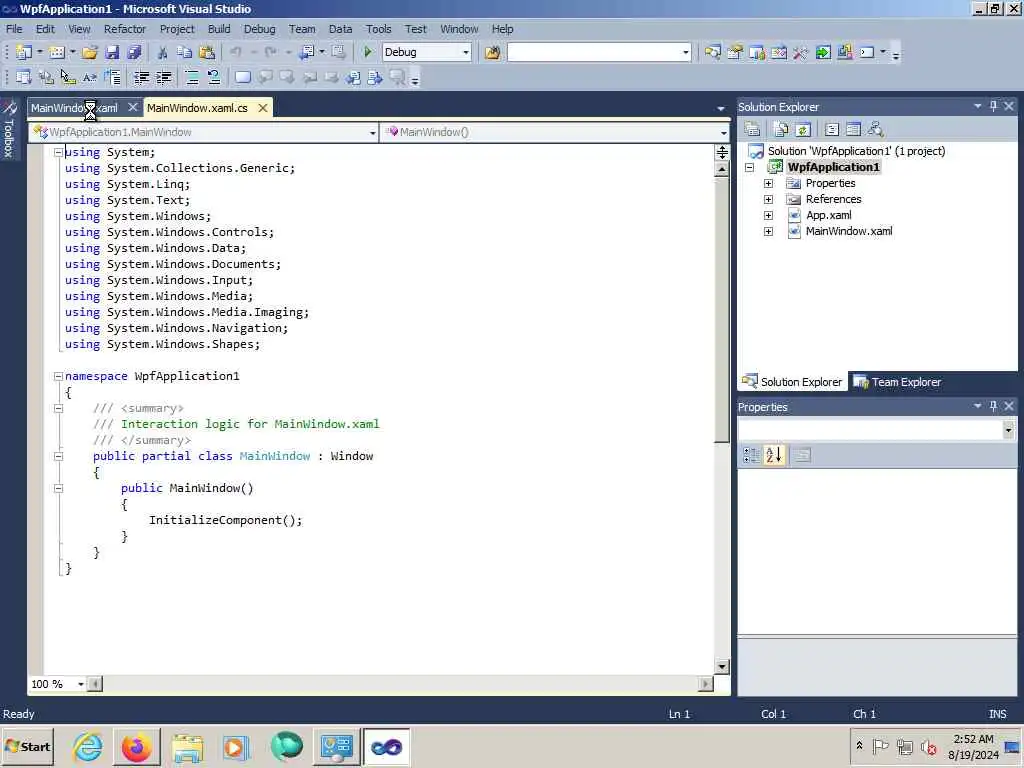1024x768 pixels.
Task: Click the Navigate Backward icon
Action: (x=307, y=52)
